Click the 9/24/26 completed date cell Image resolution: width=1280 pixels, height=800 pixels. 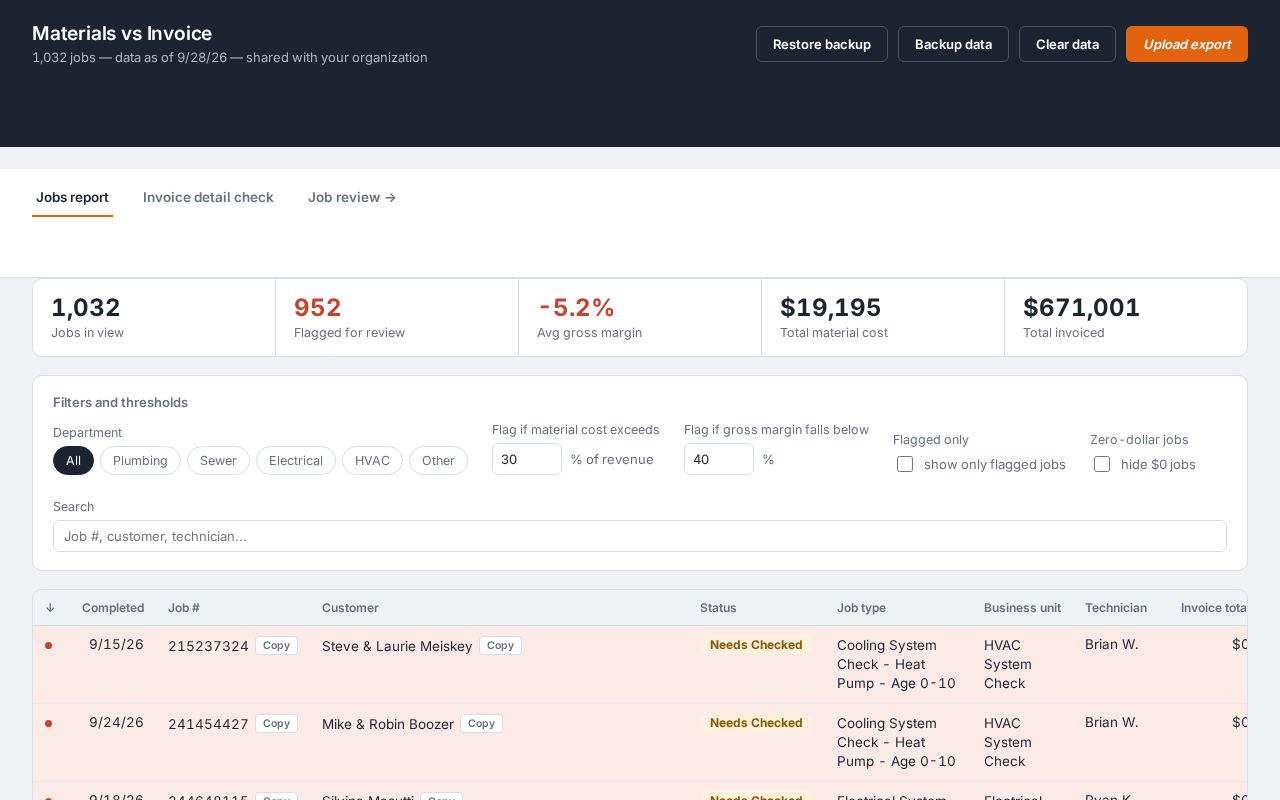coord(116,723)
